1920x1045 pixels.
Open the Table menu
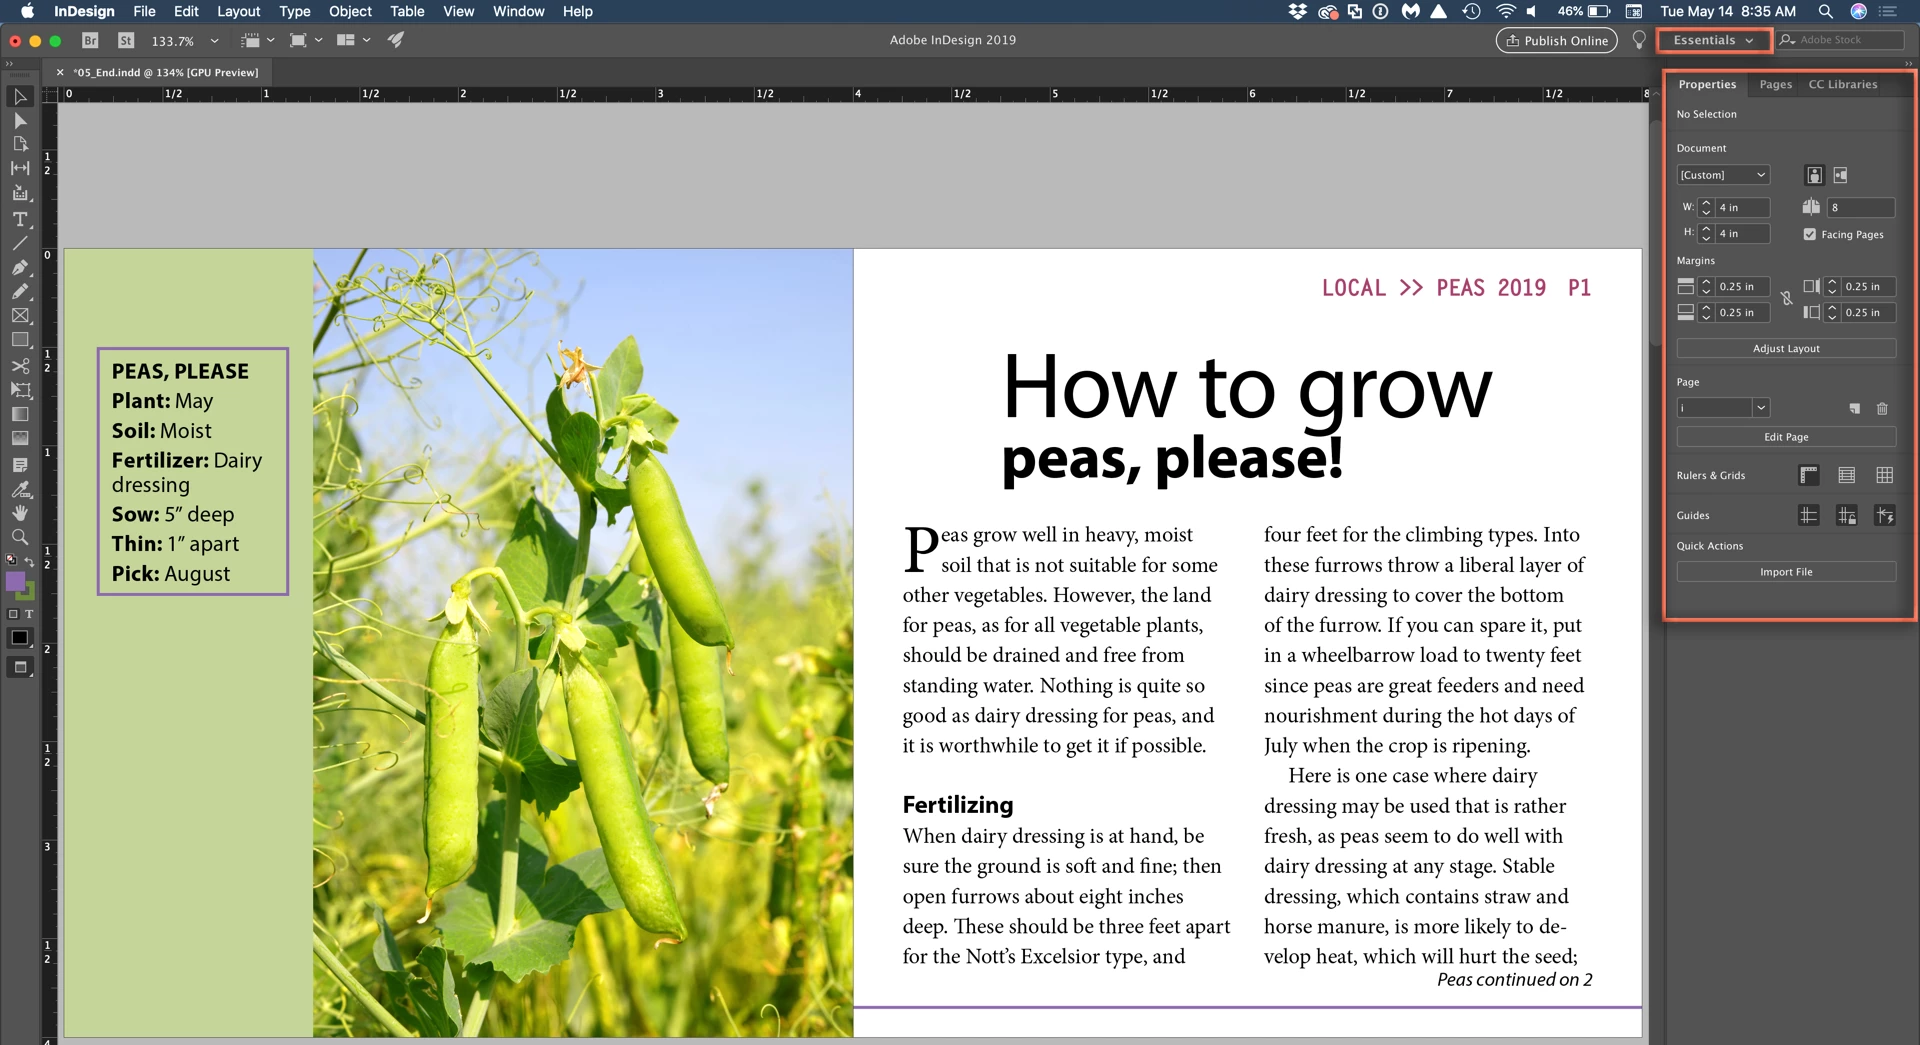click(407, 11)
